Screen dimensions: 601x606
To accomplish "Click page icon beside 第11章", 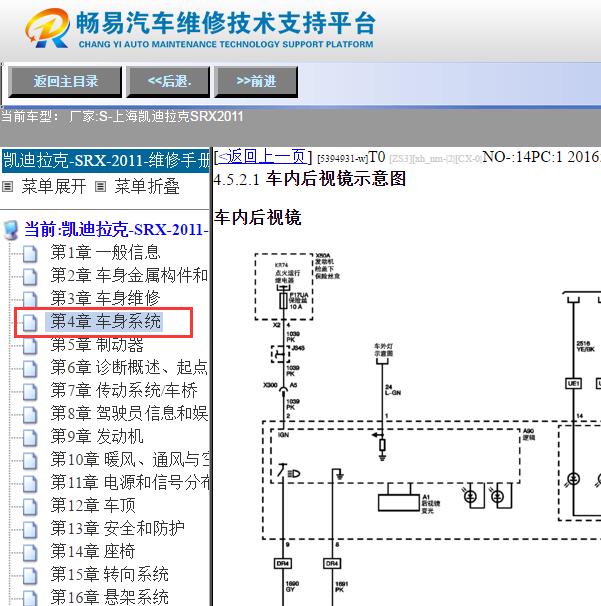I will tap(30, 483).
